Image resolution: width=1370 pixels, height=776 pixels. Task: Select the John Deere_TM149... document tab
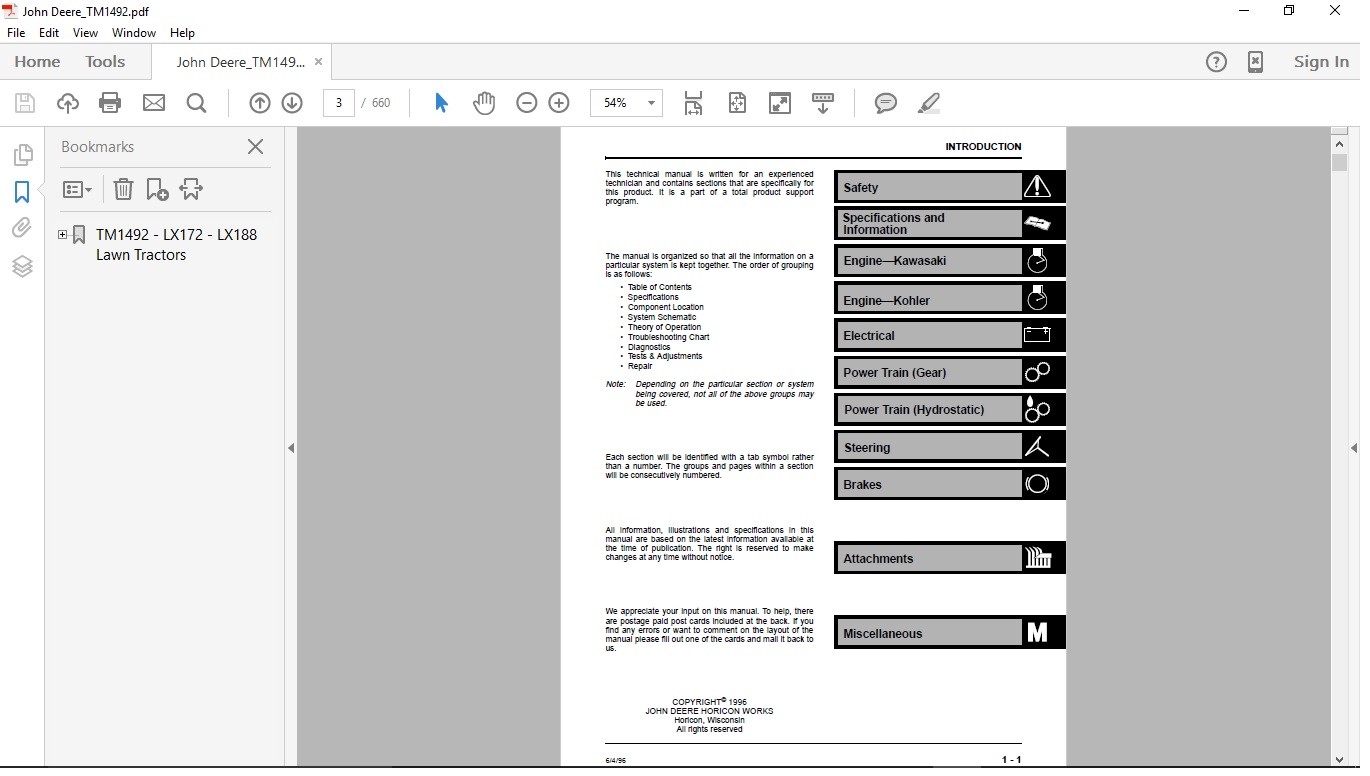pyautogui.click(x=240, y=62)
